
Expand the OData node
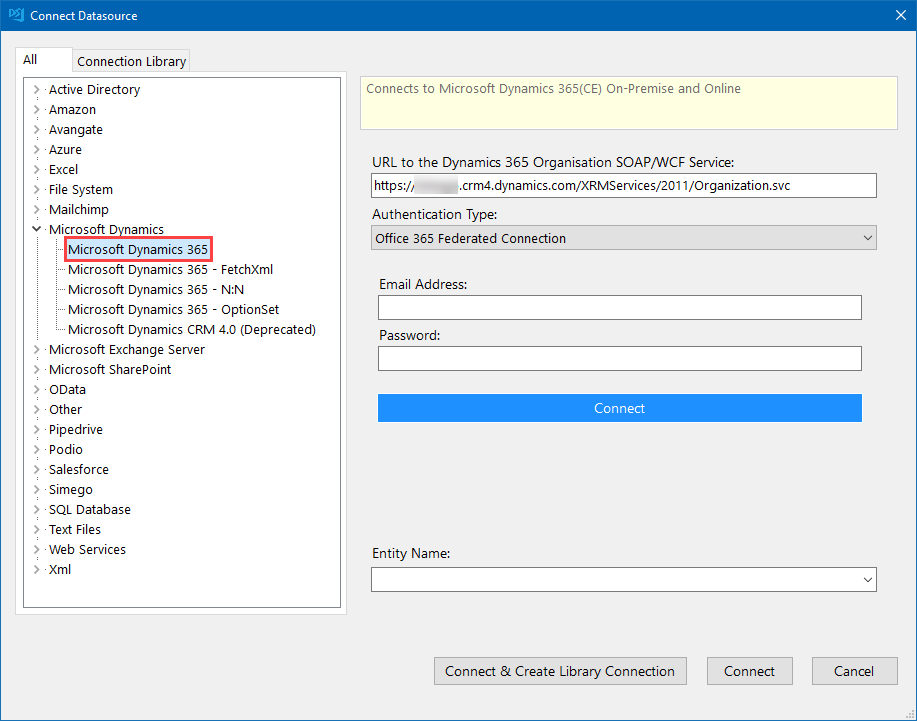click(x=36, y=389)
